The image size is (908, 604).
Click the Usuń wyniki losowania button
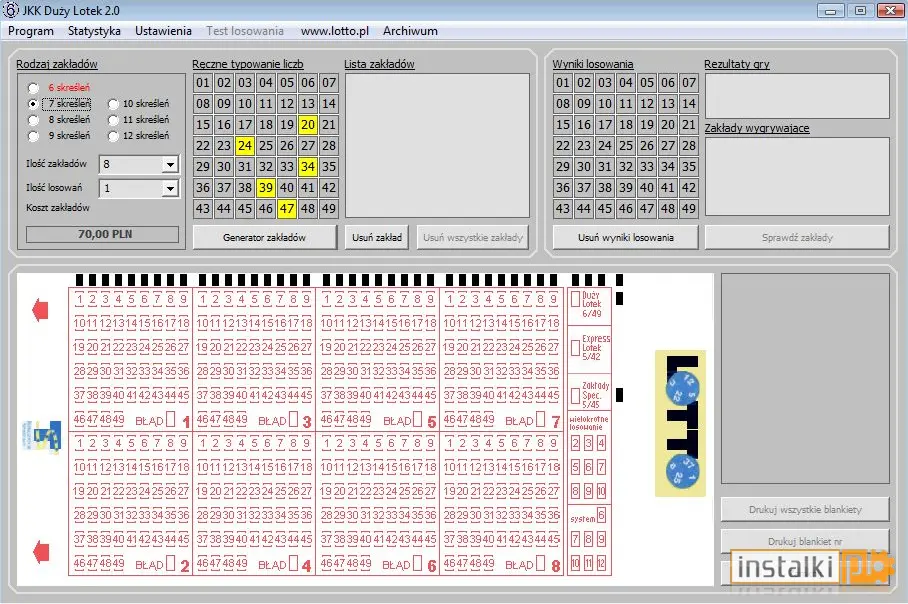click(x=625, y=237)
